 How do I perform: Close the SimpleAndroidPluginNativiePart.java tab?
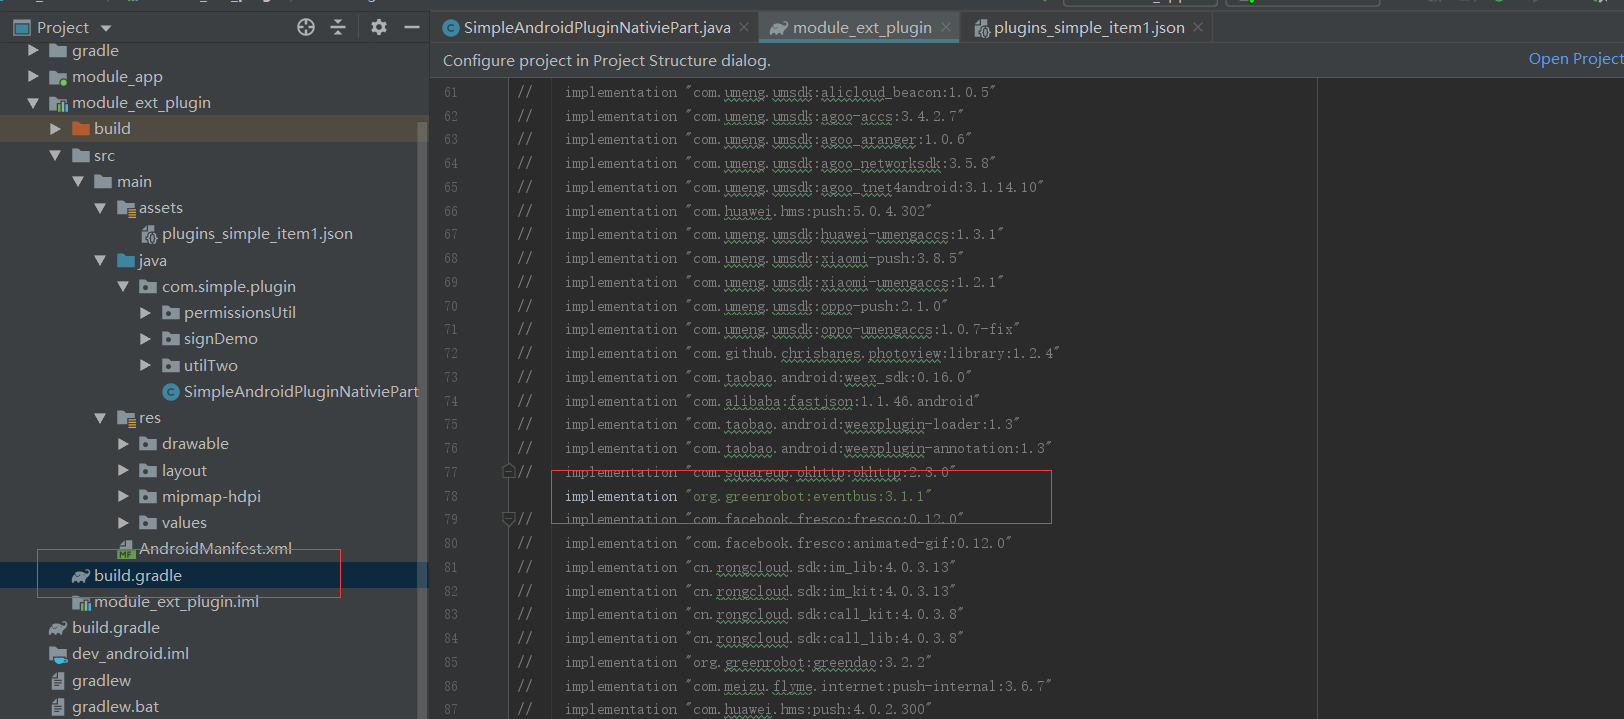745,27
